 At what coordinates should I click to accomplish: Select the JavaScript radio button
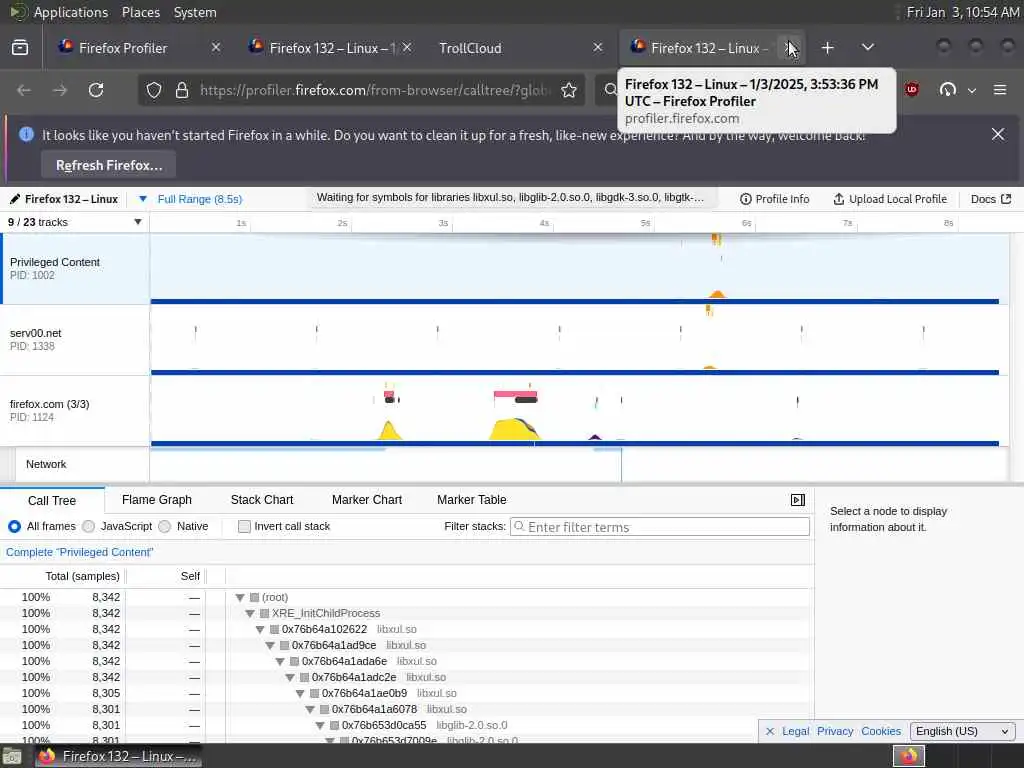coord(89,526)
